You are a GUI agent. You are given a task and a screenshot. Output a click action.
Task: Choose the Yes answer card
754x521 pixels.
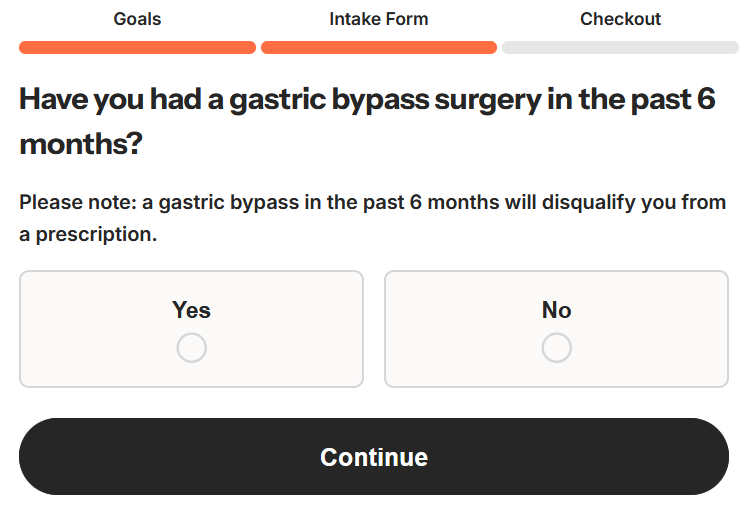[x=191, y=328]
